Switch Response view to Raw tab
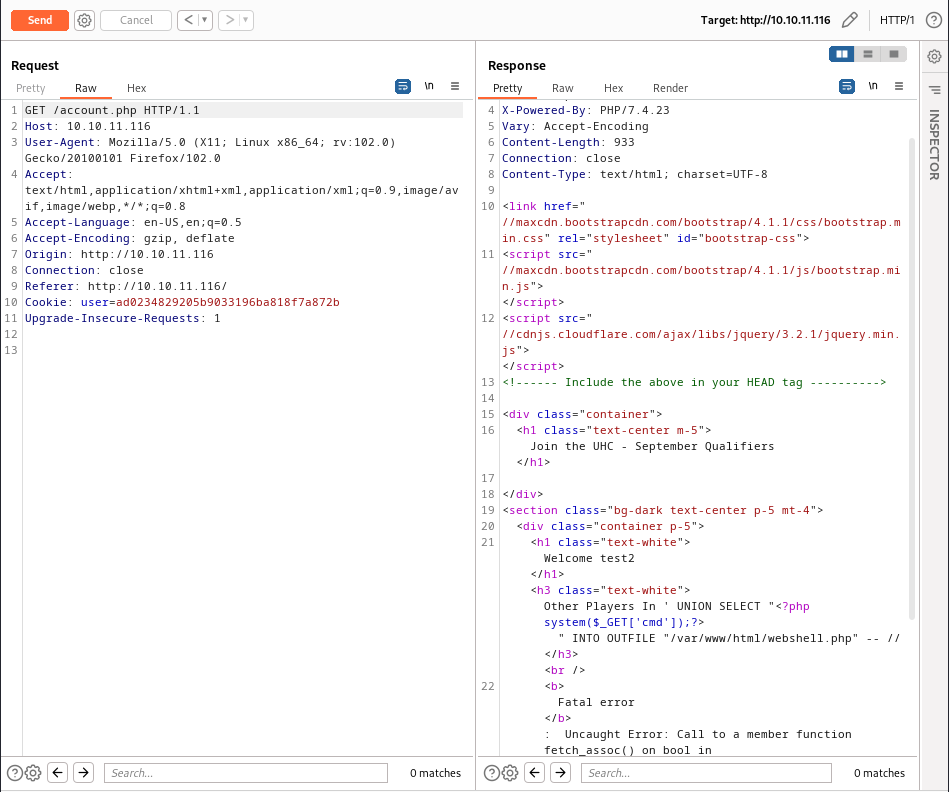The height and width of the screenshot is (792, 949). pyautogui.click(x=563, y=88)
